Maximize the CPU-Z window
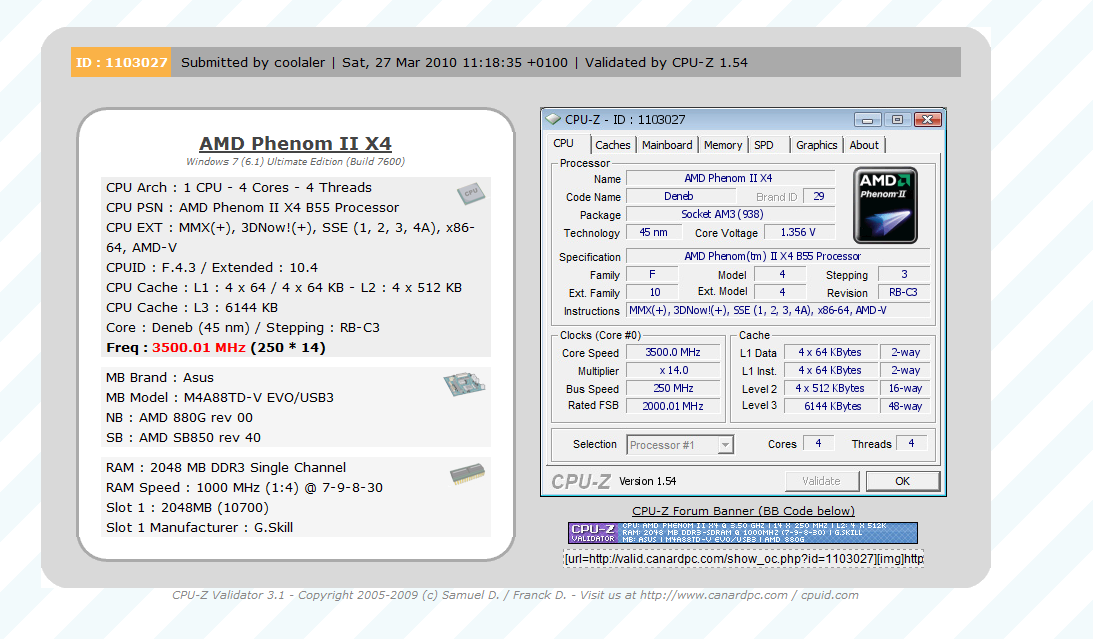This screenshot has height=639, width=1093. click(897, 120)
